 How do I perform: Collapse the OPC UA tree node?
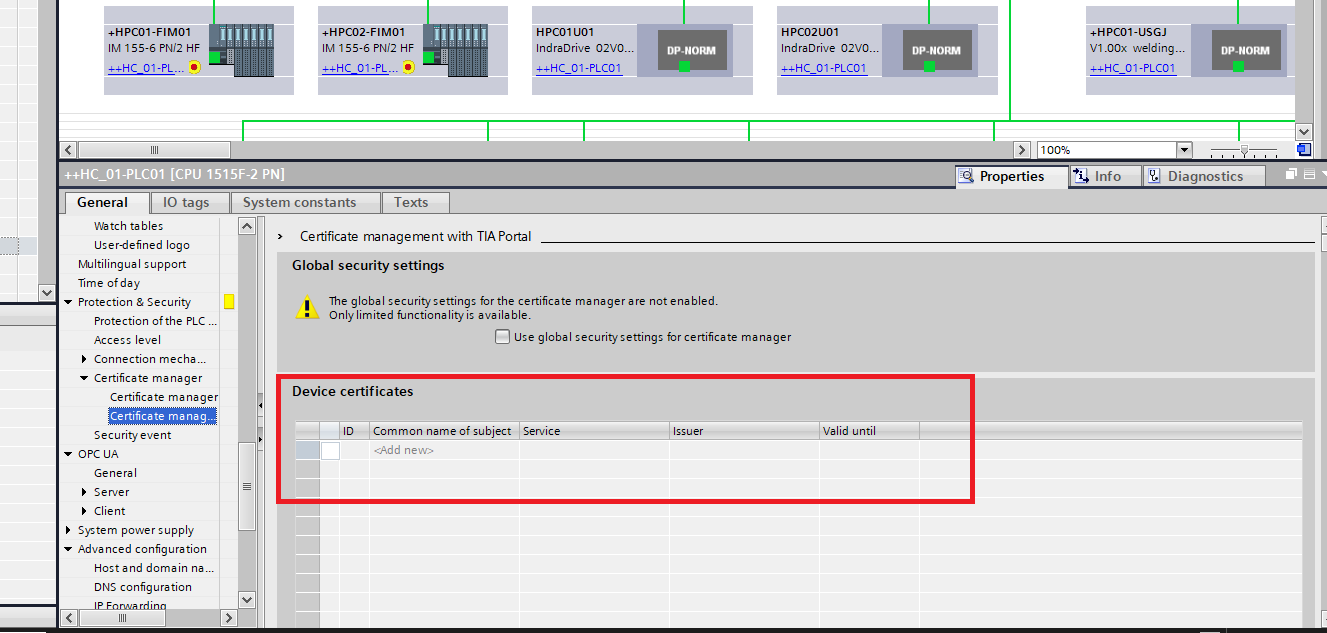[x=68, y=454]
